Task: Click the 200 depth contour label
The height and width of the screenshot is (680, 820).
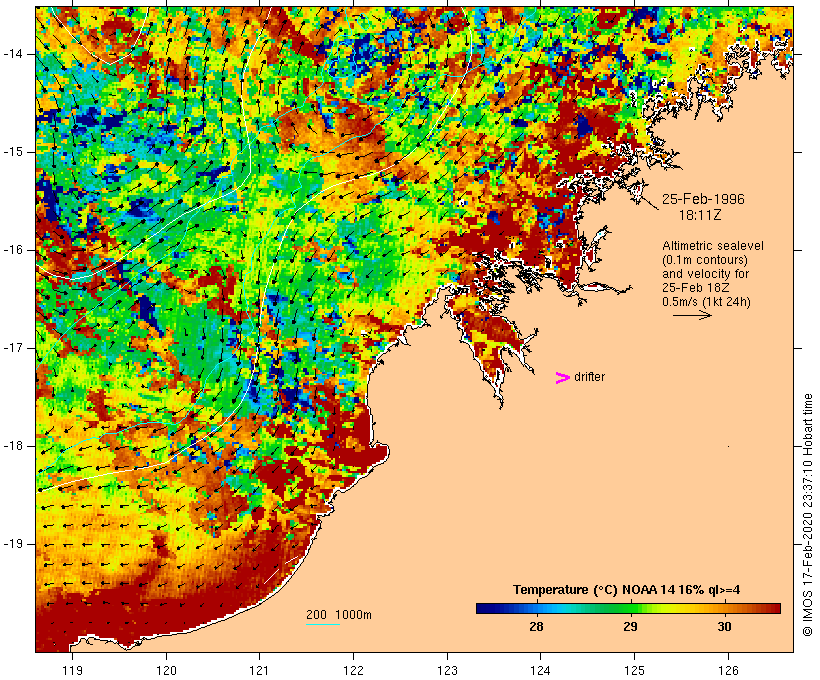Action: coord(316,615)
